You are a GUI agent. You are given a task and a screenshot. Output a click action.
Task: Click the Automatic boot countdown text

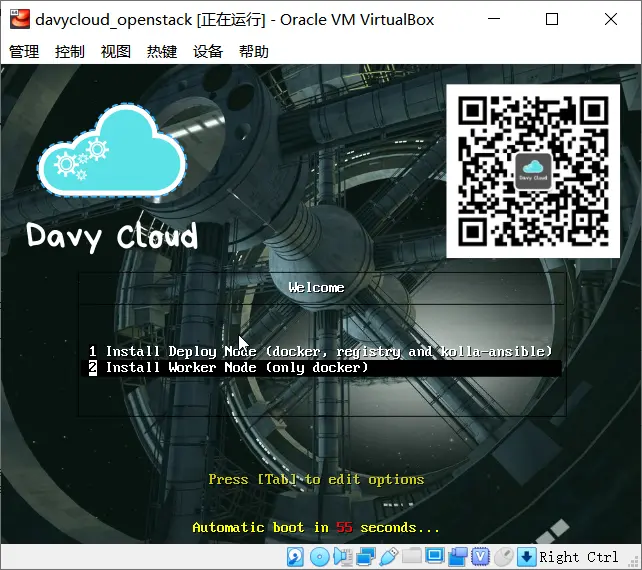[316, 527]
